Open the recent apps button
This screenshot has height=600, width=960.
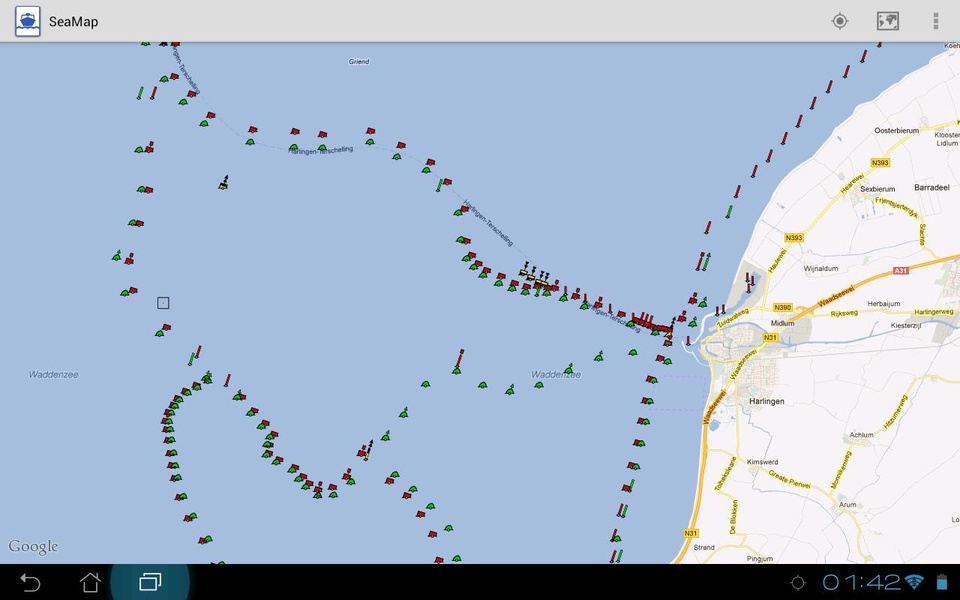pyautogui.click(x=150, y=582)
